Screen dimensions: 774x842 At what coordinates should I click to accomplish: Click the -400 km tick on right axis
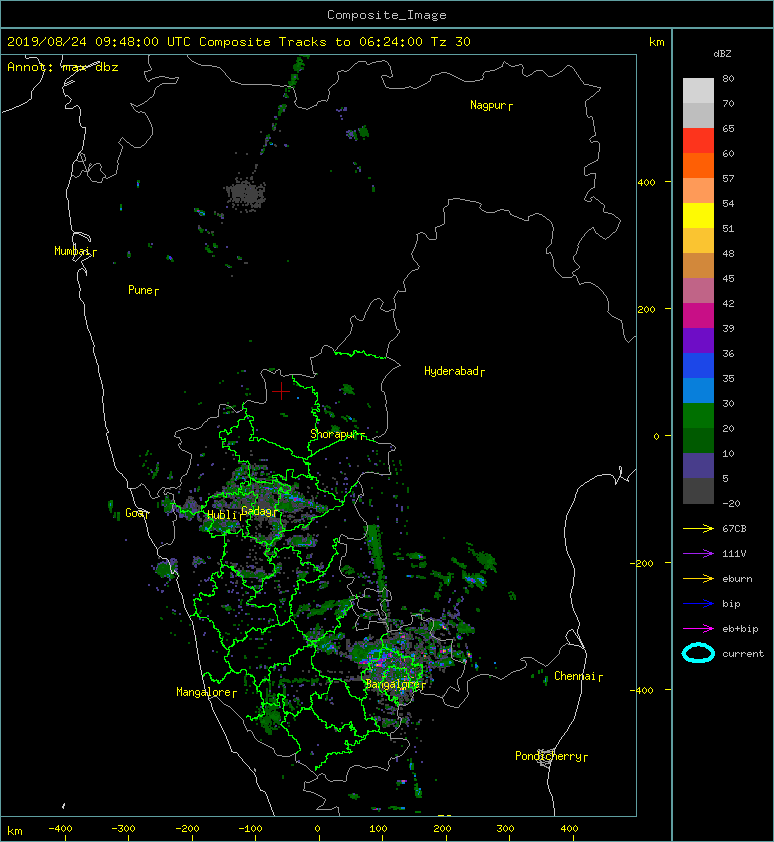(641, 690)
